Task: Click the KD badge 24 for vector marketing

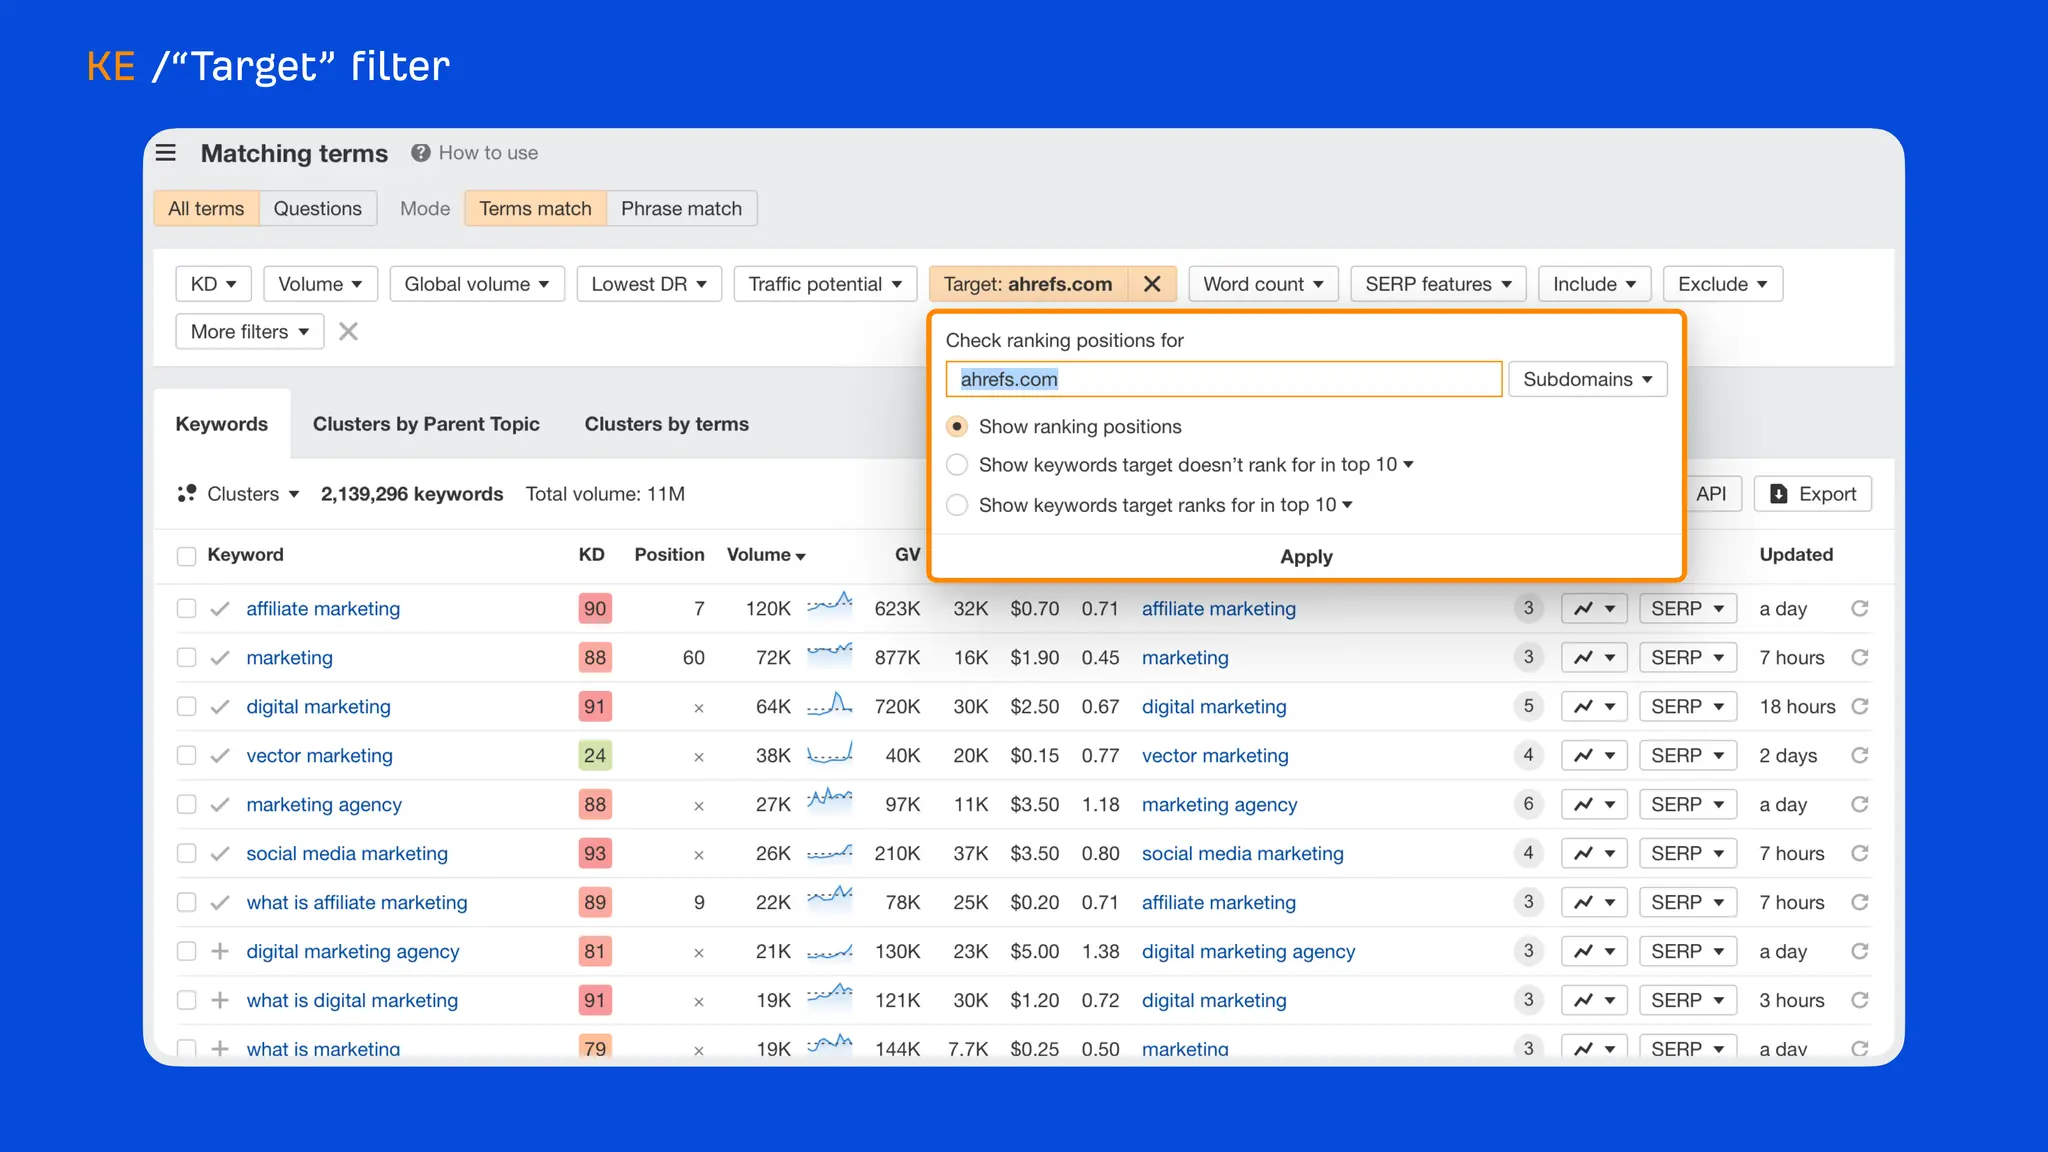Action: (595, 755)
